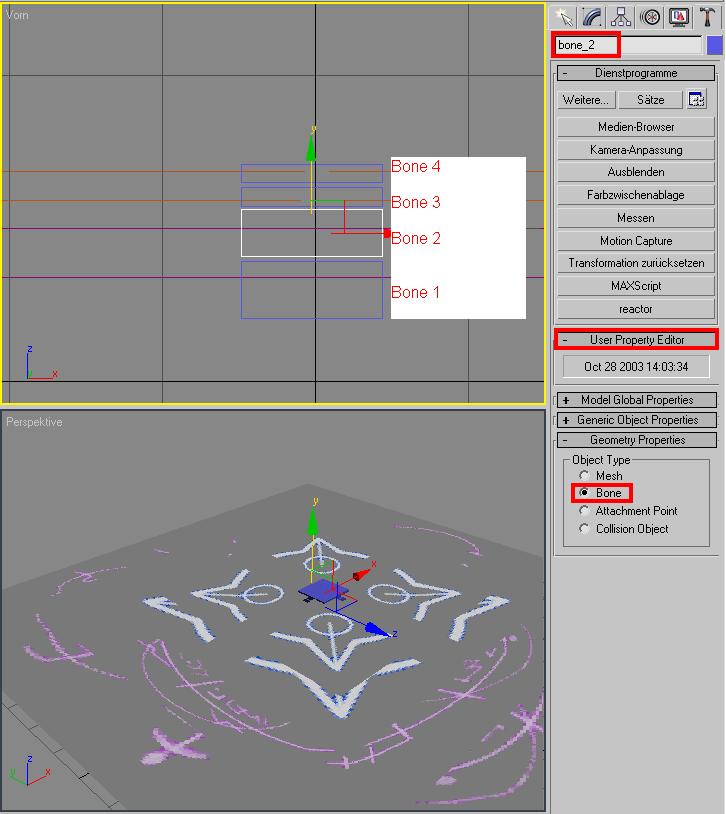
Task: Click the Medien-Browser utility button
Action: click(636, 127)
